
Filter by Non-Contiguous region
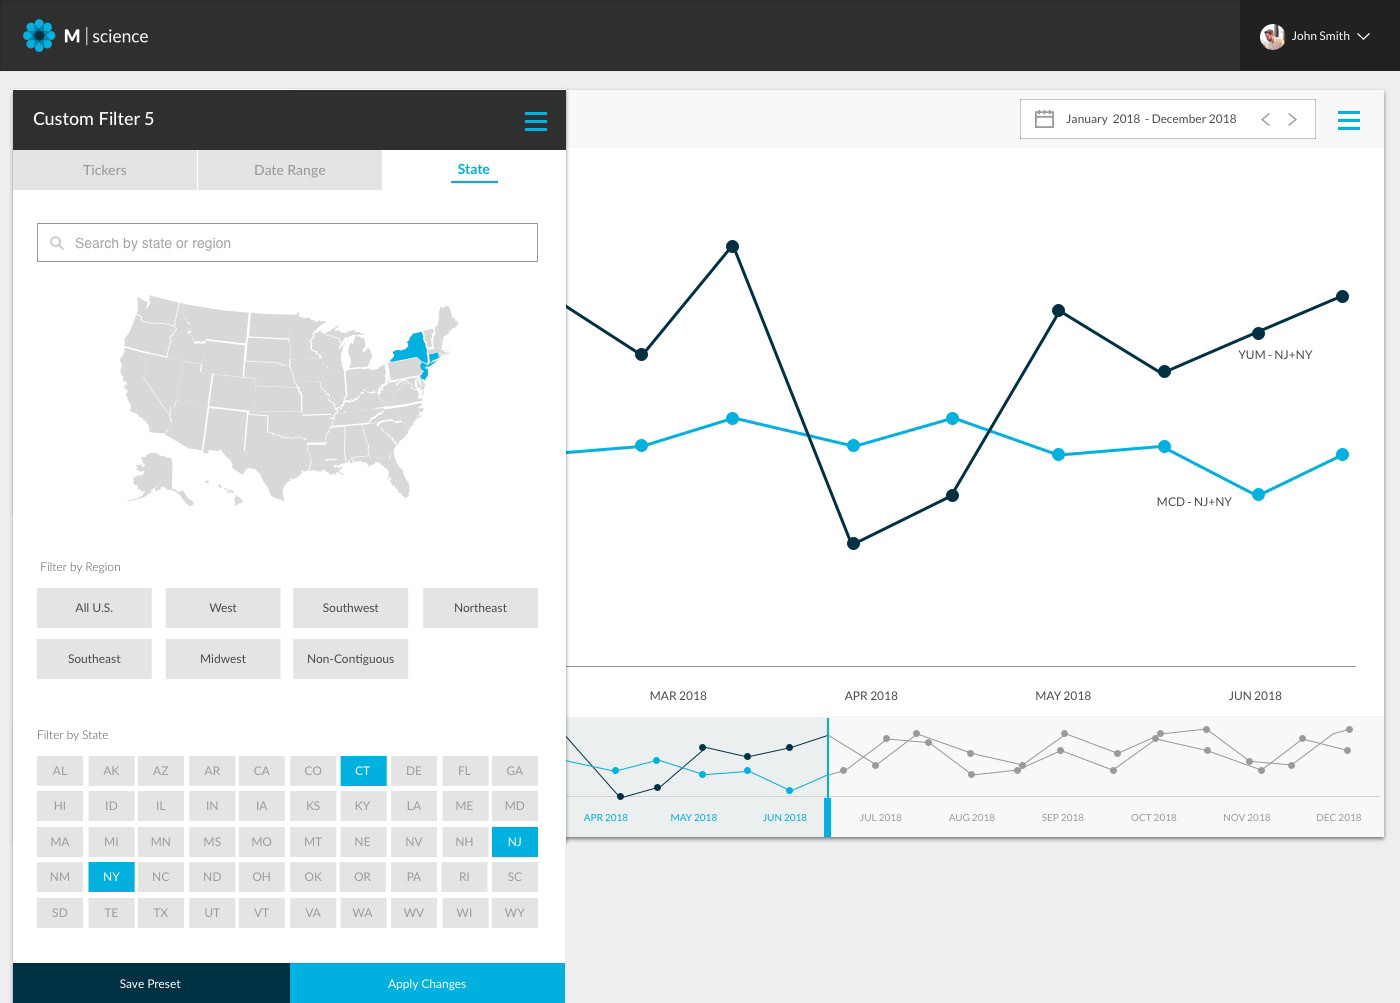coord(351,659)
